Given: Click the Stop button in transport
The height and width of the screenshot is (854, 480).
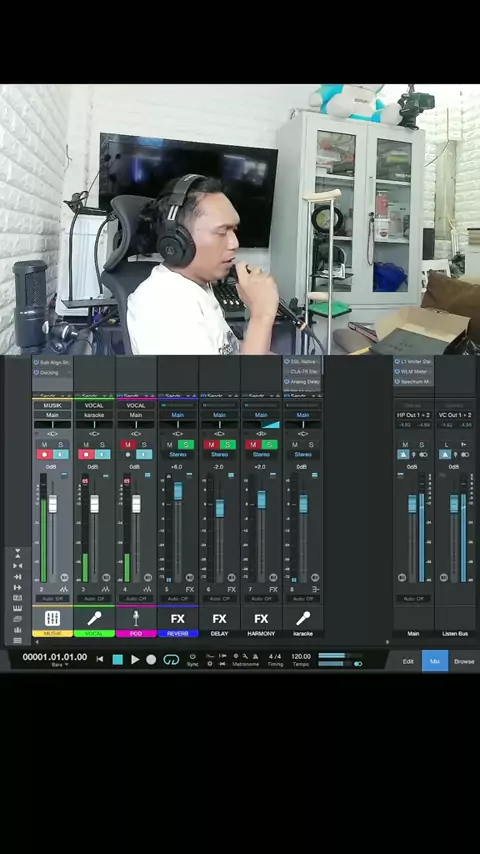Looking at the screenshot, I should 118,660.
